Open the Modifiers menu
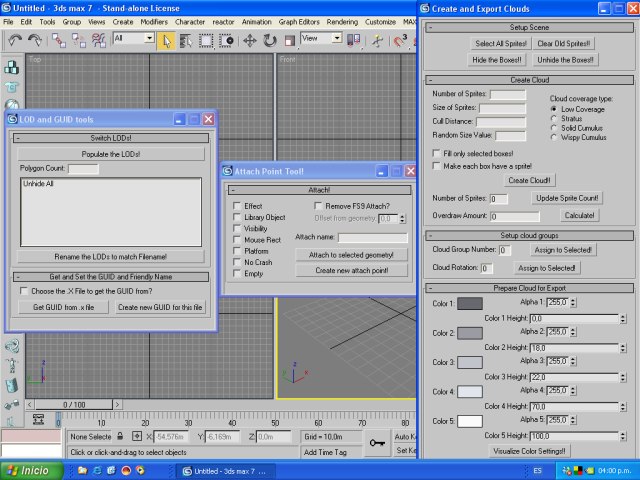This screenshot has height=480, width=640. click(x=154, y=21)
